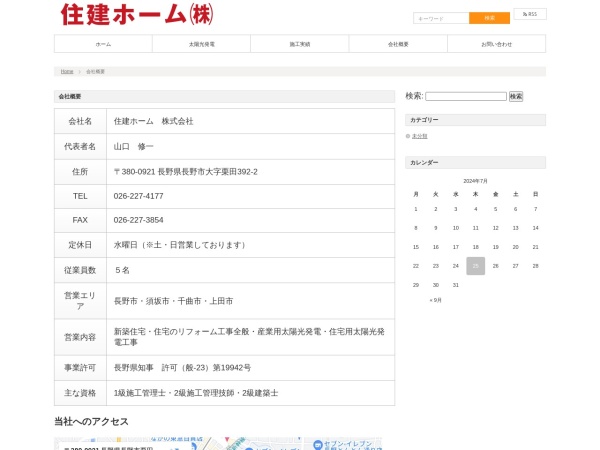This screenshot has height=450, width=600.
Task: Click calendar day 15
Action: (x=416, y=247)
